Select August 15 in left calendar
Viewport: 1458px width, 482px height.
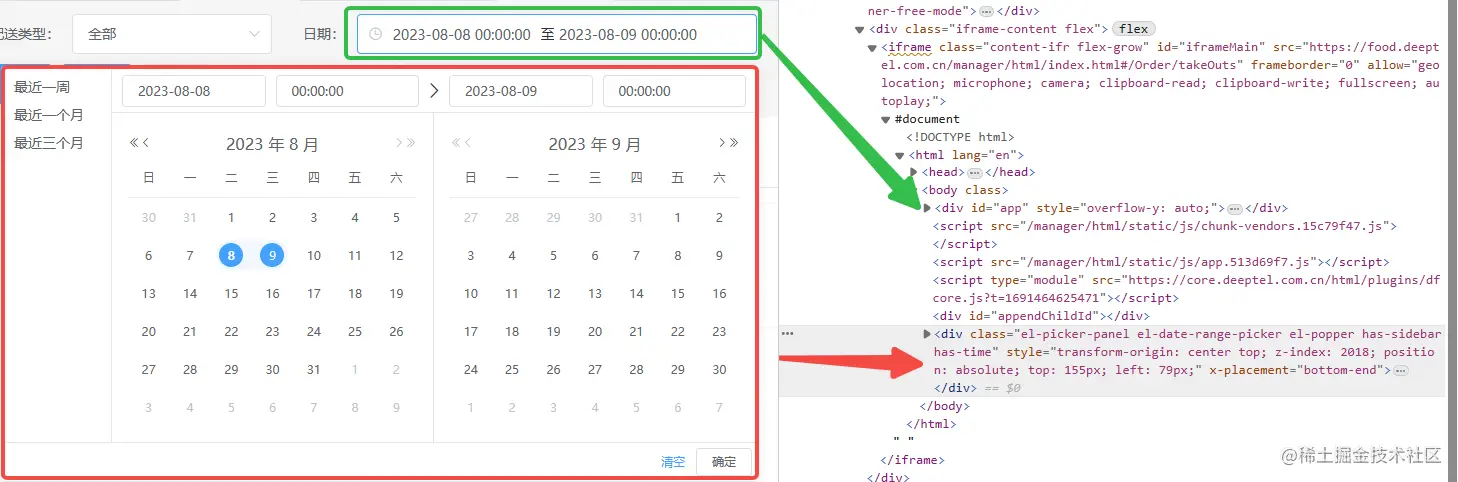(231, 294)
